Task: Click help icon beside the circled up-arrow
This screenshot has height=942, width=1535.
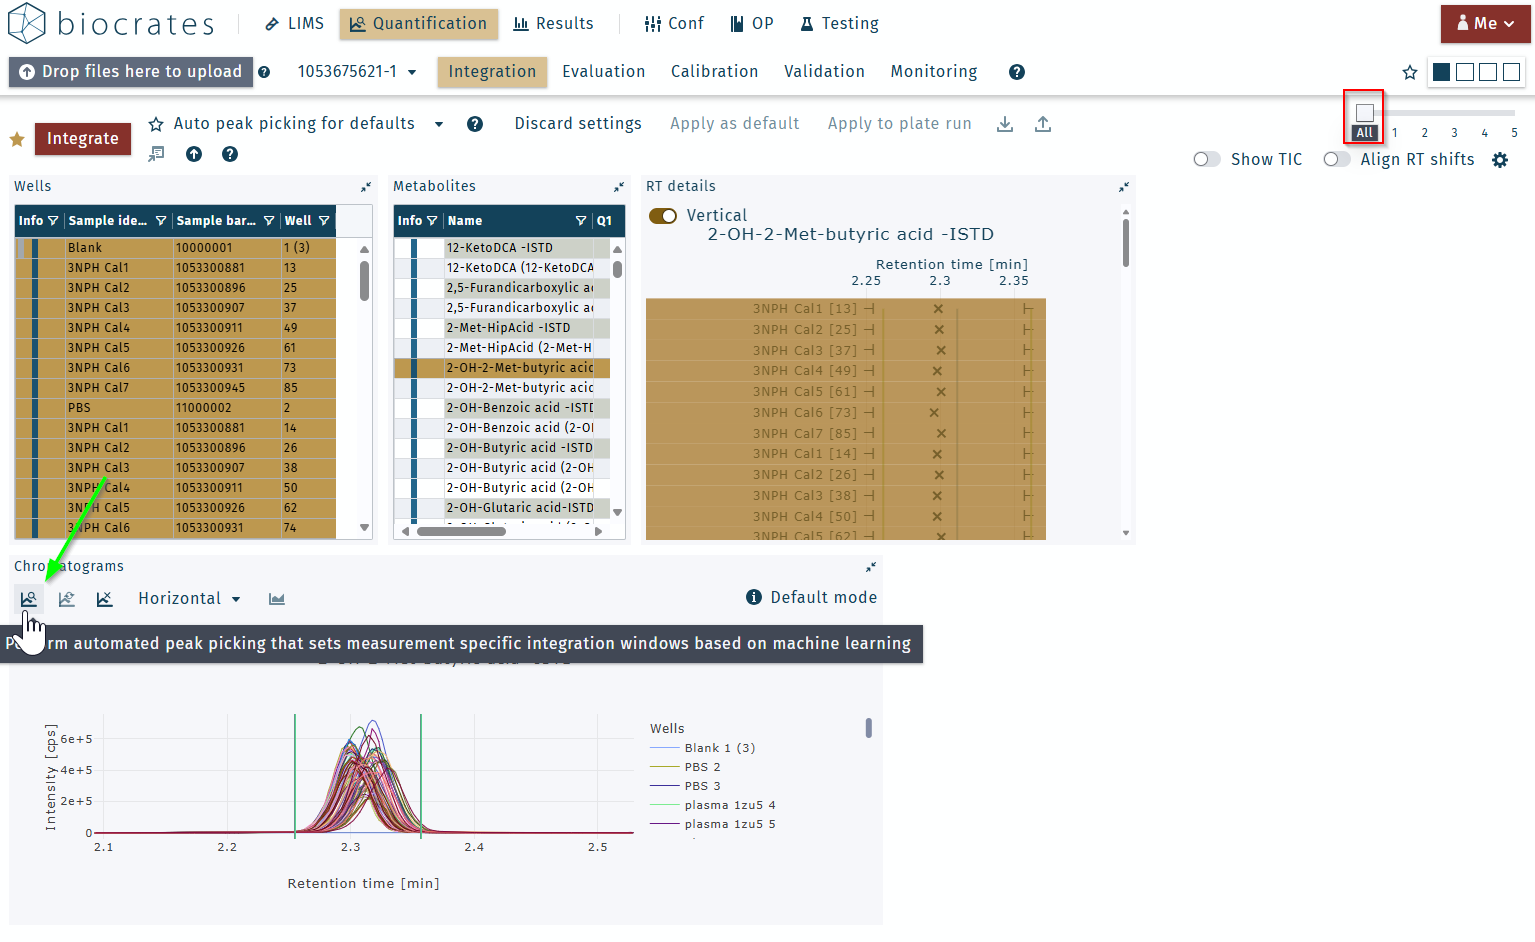Action: click(x=230, y=154)
